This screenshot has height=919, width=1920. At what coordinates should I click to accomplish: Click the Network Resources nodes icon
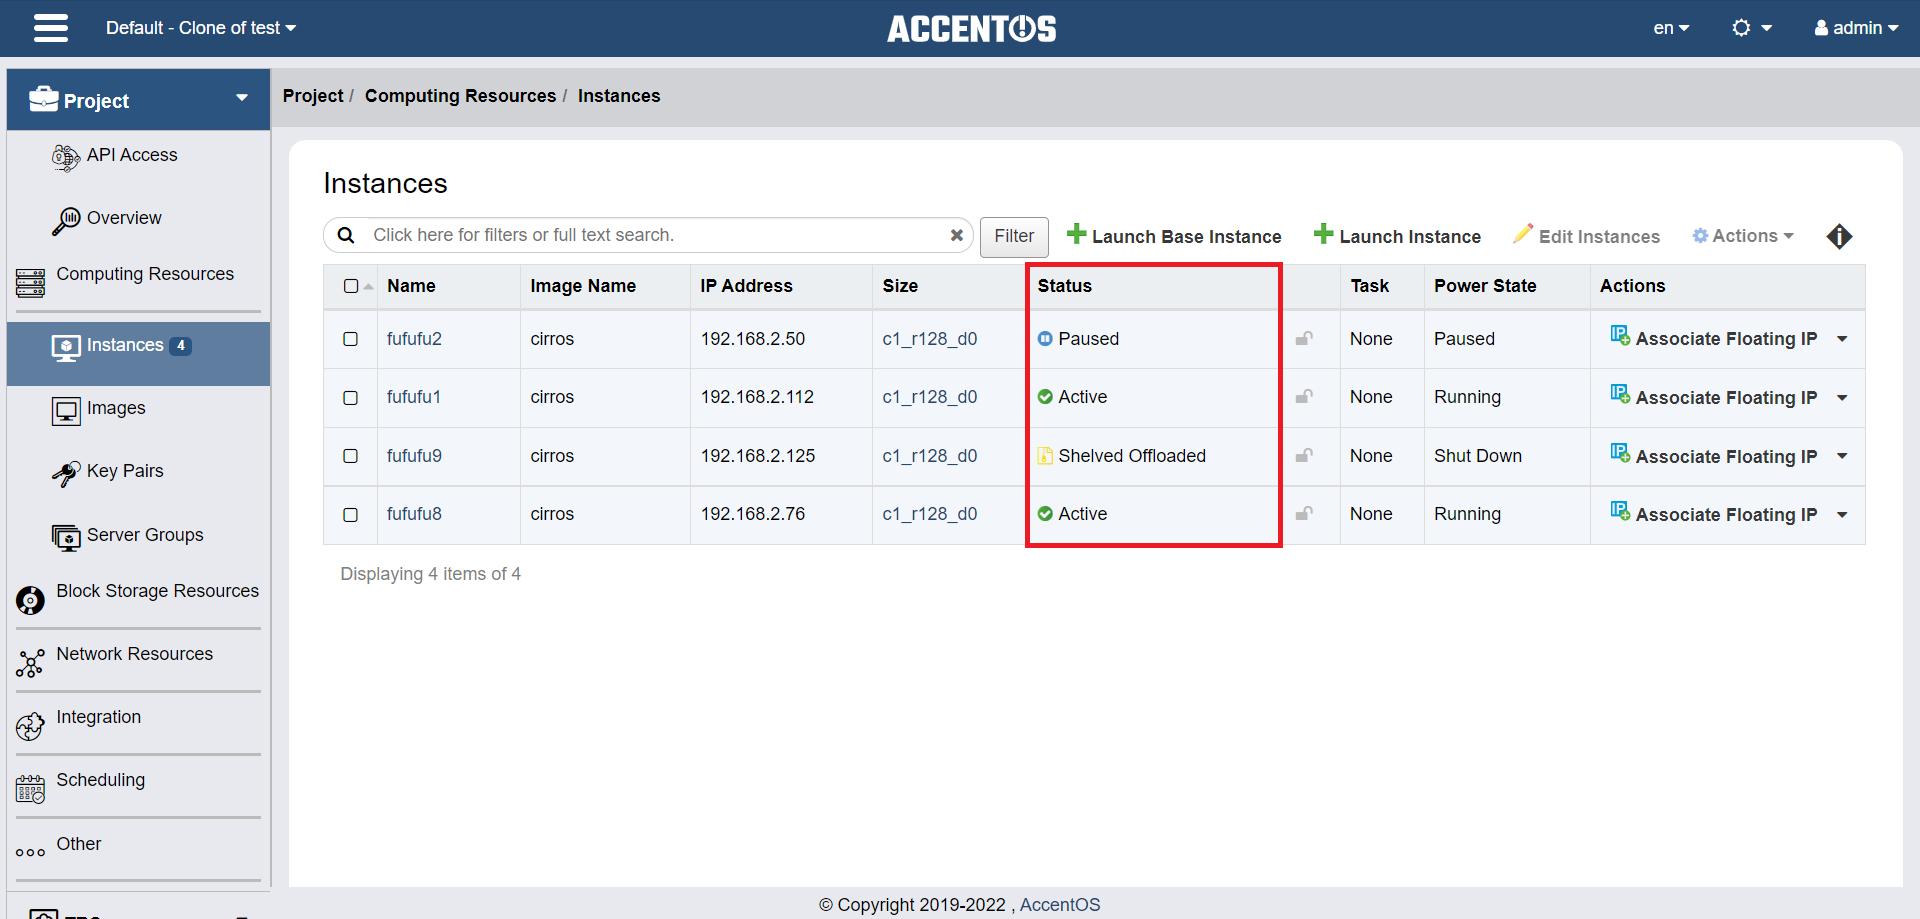tap(31, 663)
